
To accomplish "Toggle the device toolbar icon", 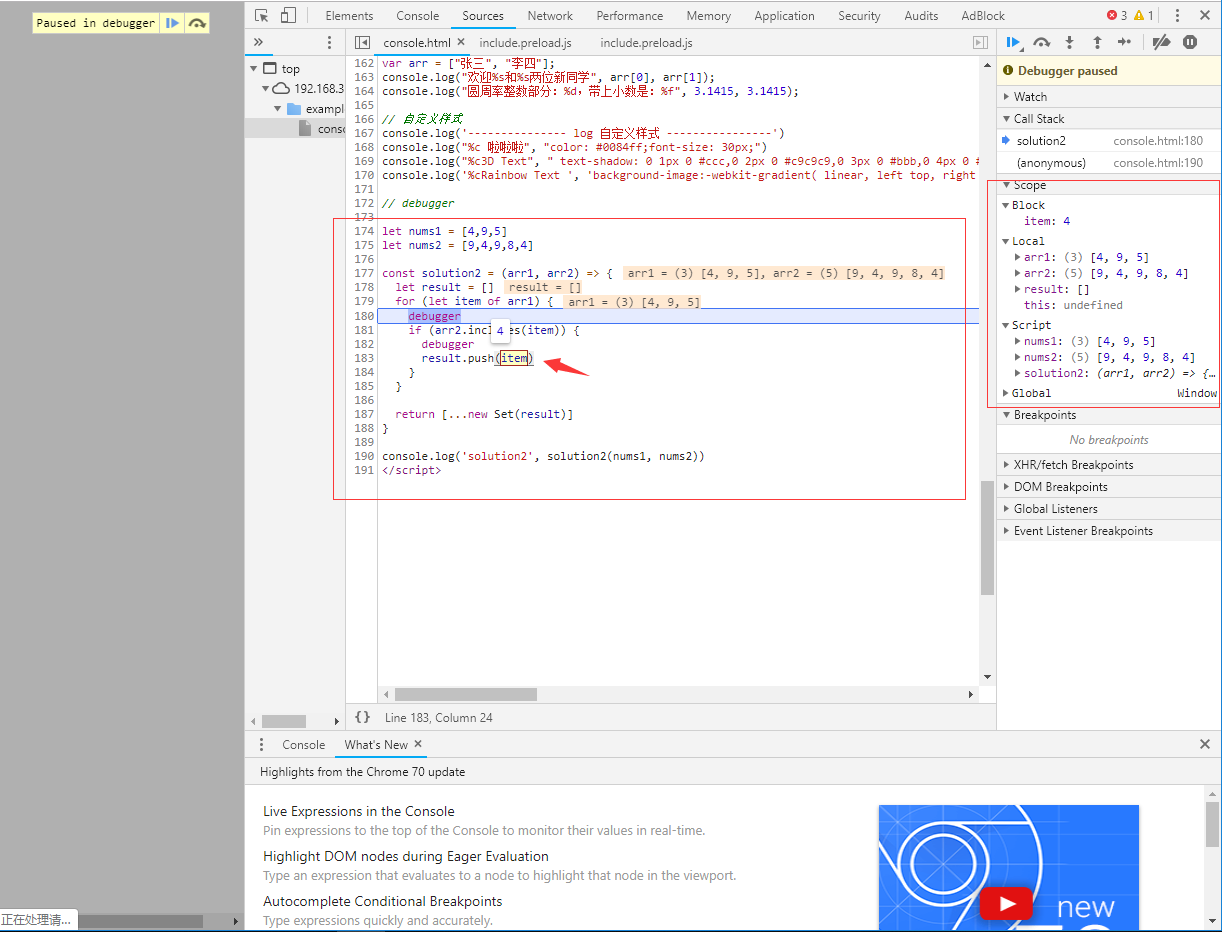I will [288, 15].
